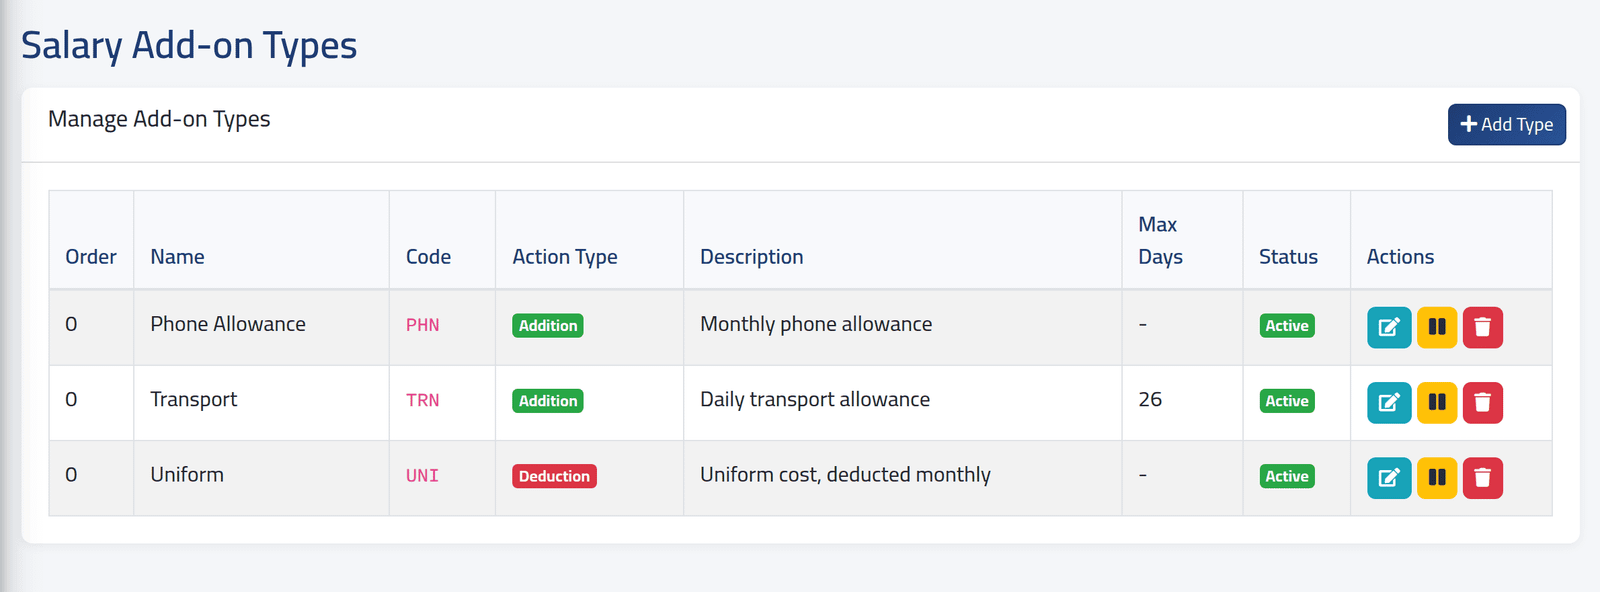Click Active status in Transport row
This screenshot has height=592, width=1600.
[1287, 401]
